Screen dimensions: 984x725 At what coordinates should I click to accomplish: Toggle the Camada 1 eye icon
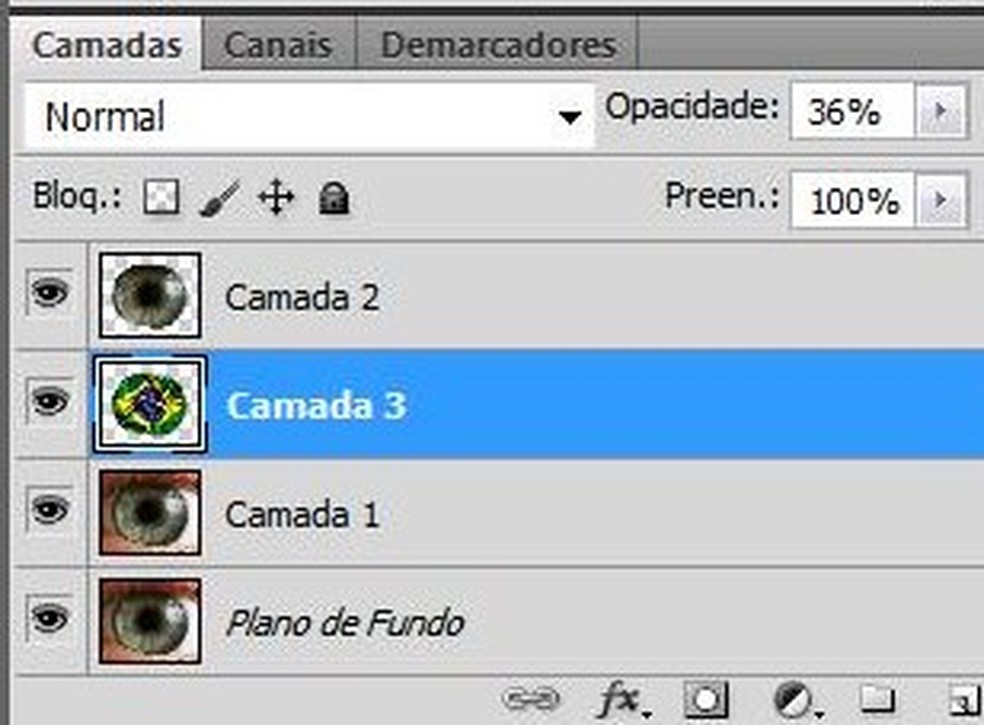tap(50, 509)
